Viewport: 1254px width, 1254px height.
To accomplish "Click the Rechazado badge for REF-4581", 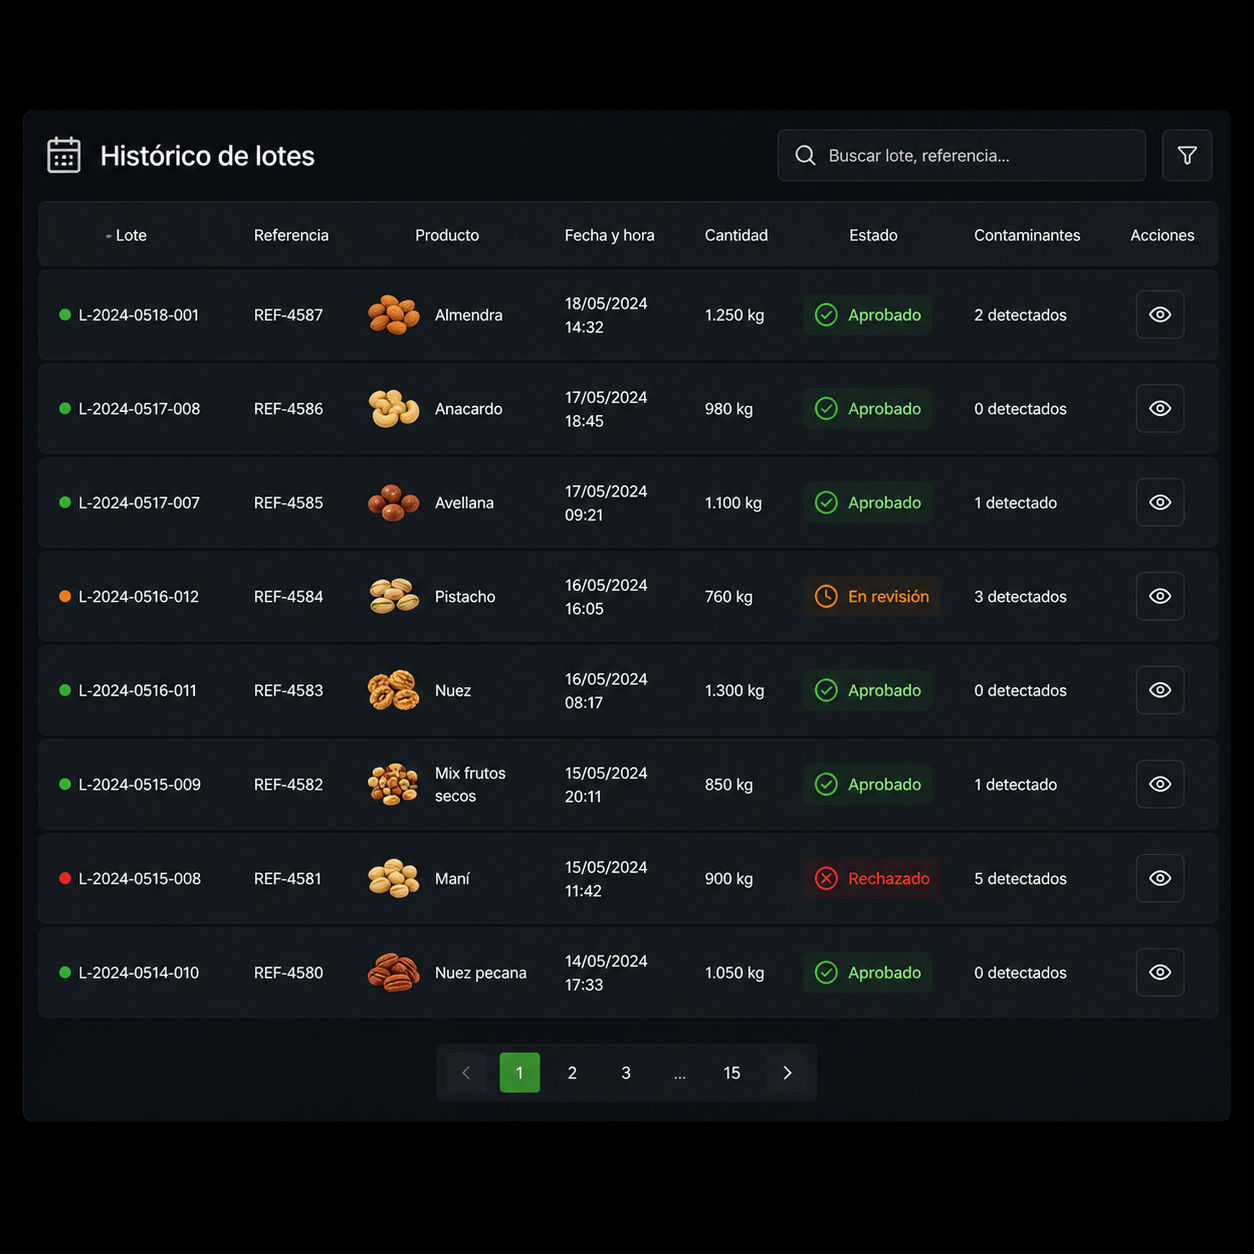I will (x=872, y=879).
